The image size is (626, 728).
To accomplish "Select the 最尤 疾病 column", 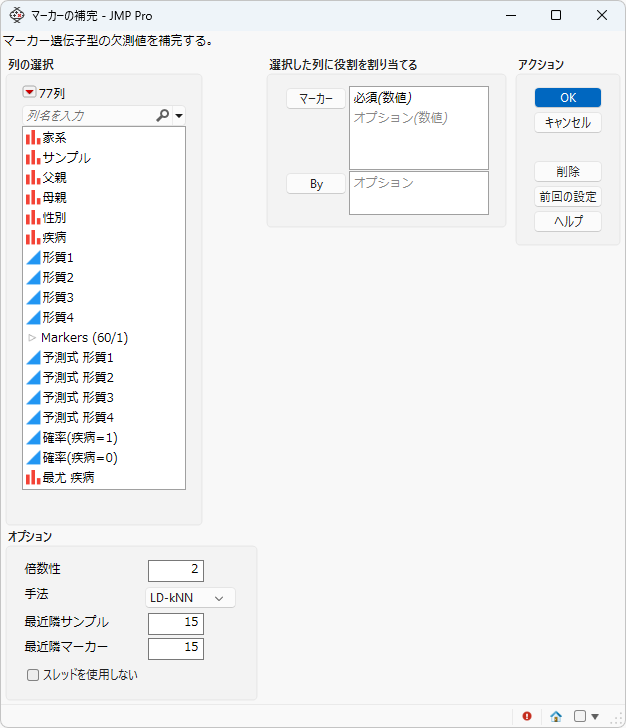I will 104,477.
